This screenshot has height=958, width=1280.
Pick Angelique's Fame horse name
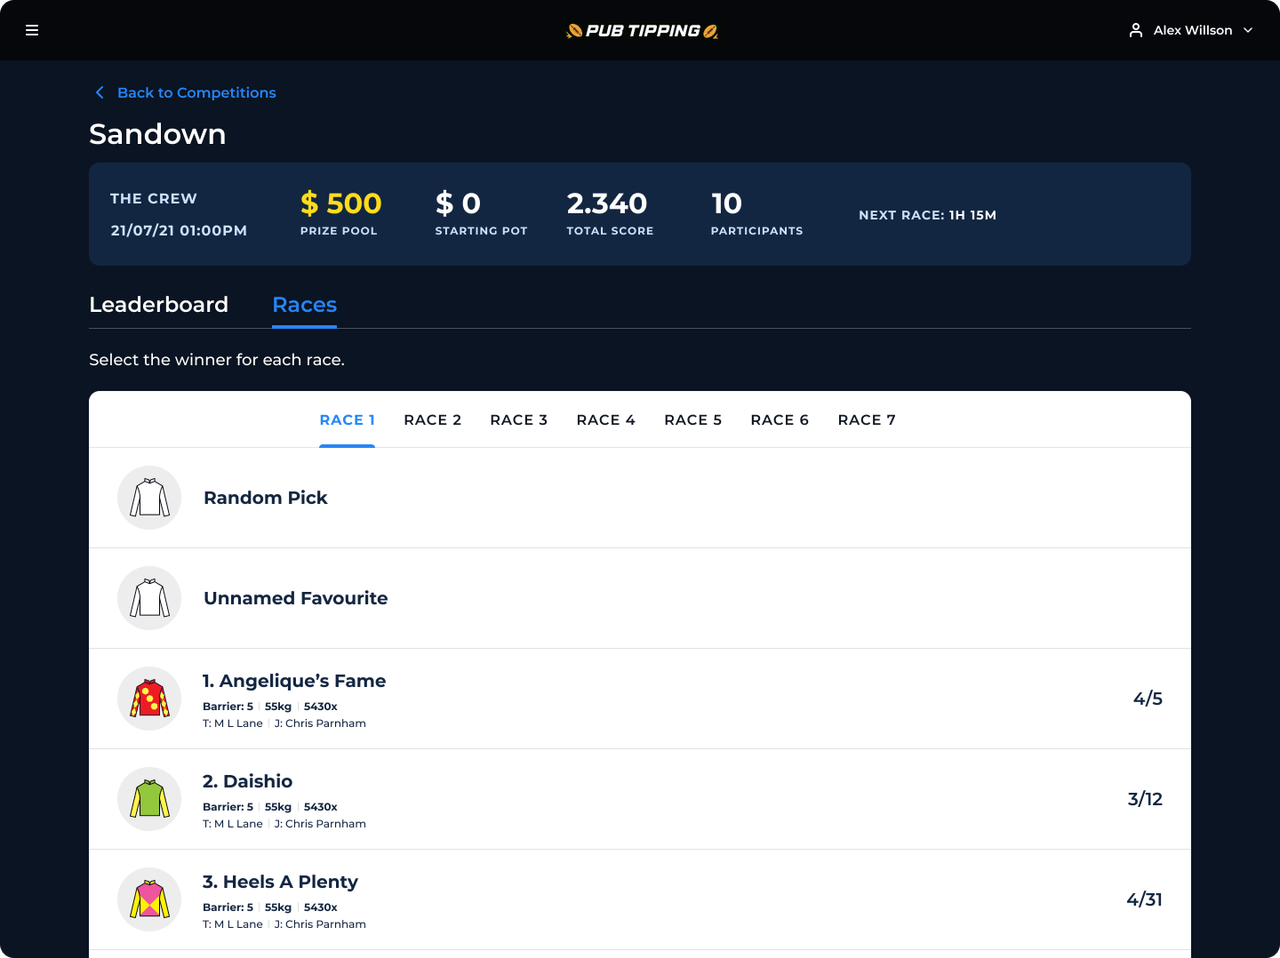(x=294, y=681)
